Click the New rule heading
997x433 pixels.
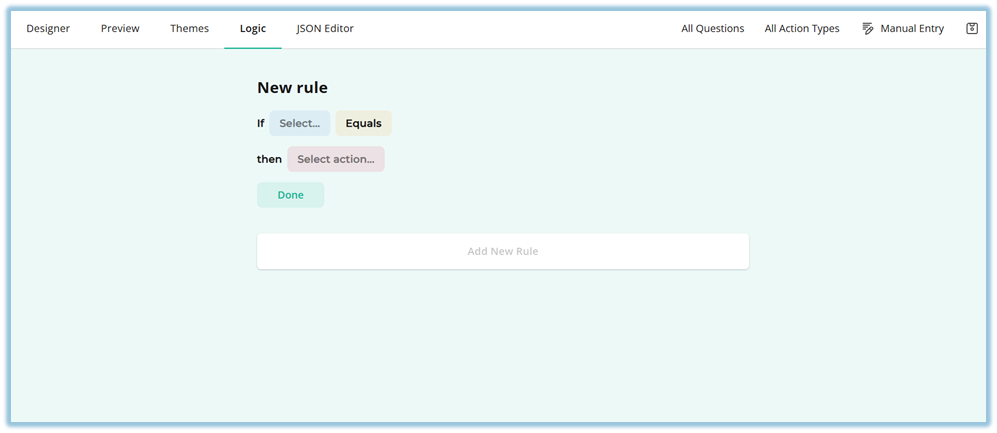tap(292, 88)
